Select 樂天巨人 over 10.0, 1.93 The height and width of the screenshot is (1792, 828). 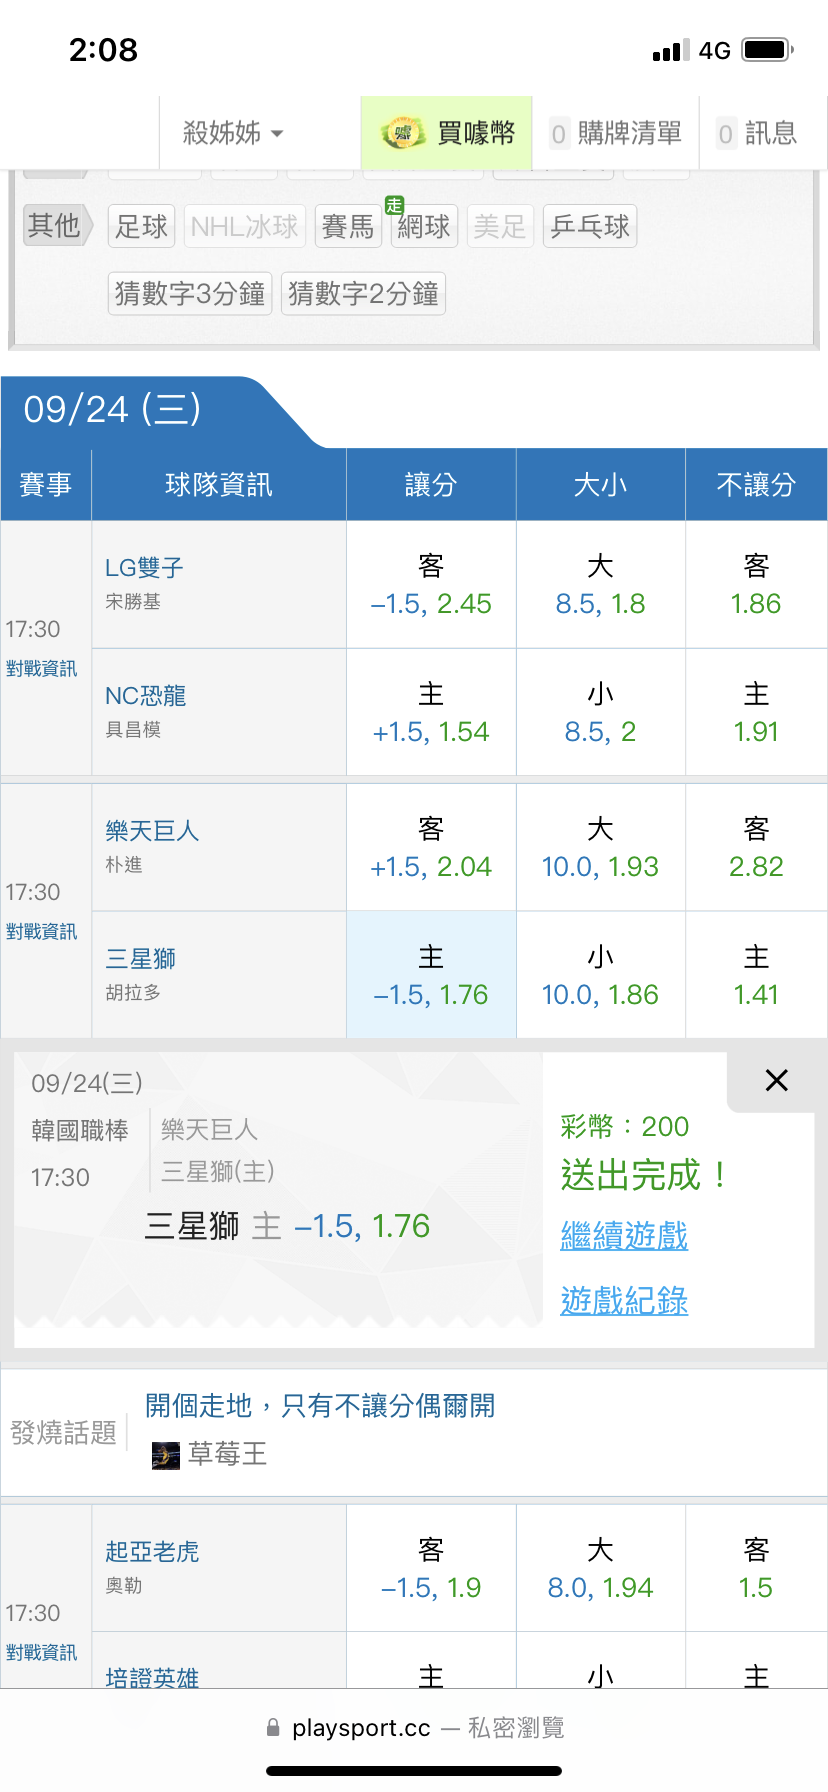click(600, 848)
